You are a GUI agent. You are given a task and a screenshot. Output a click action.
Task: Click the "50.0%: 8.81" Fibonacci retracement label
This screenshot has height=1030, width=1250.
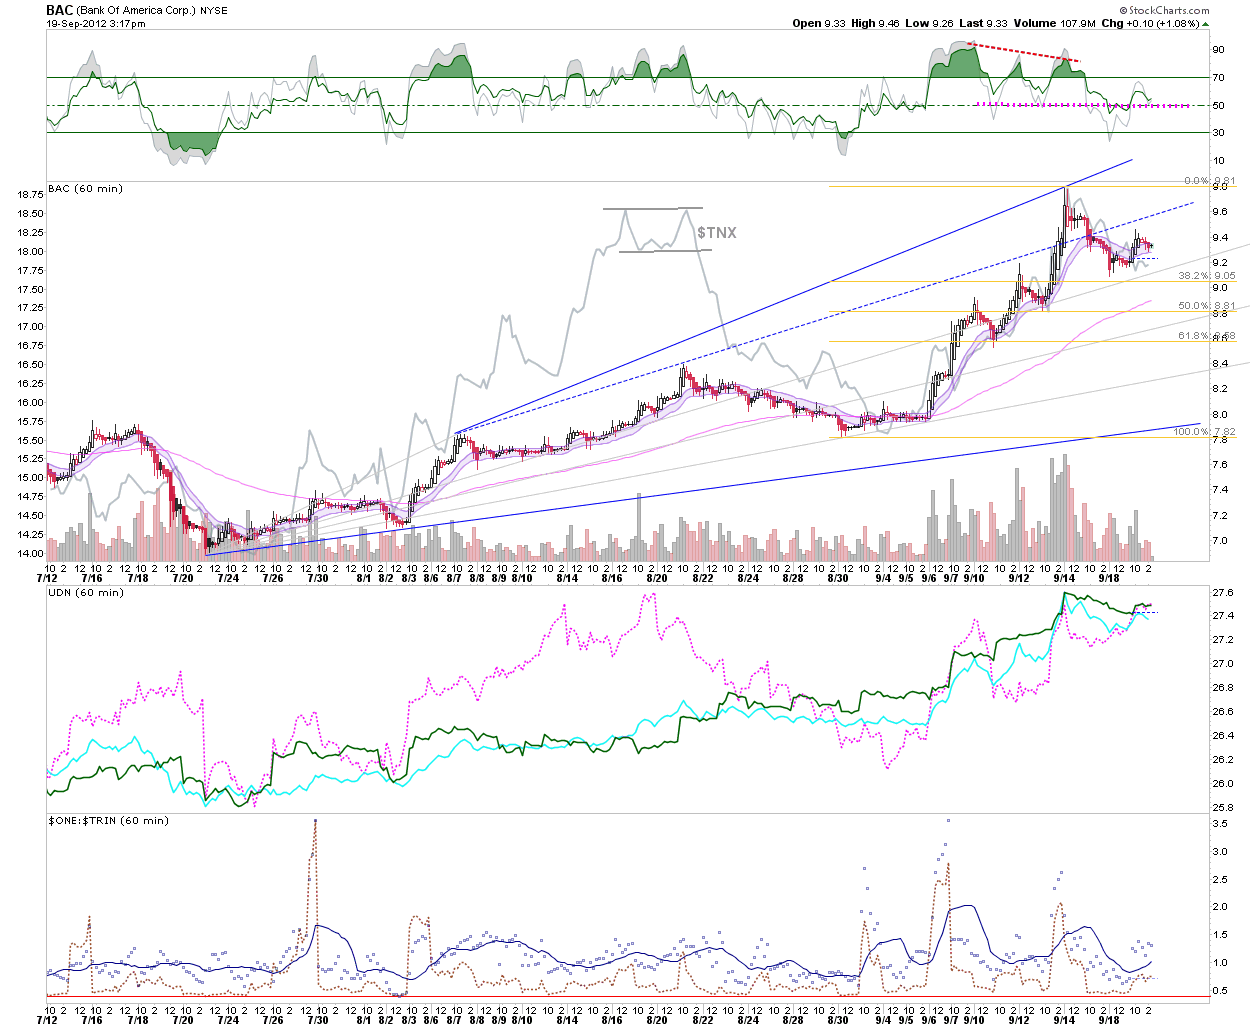tap(1207, 306)
